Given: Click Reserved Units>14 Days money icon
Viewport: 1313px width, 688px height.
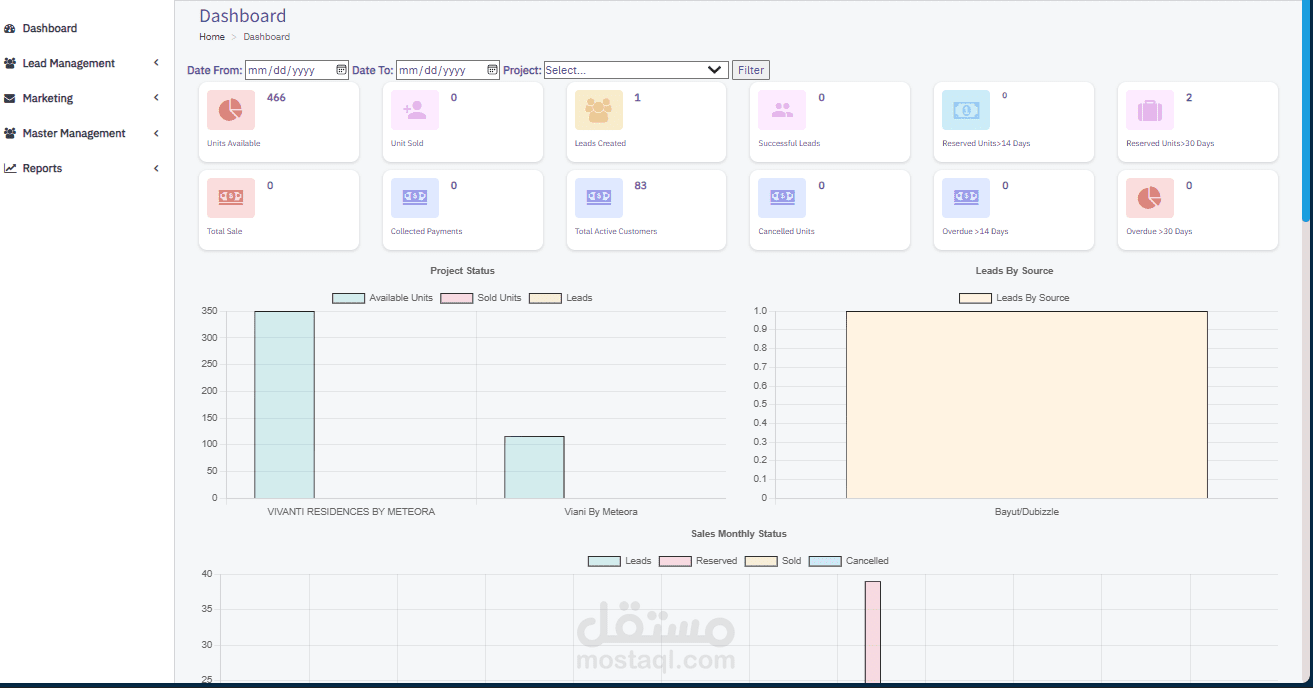Looking at the screenshot, I should (966, 110).
